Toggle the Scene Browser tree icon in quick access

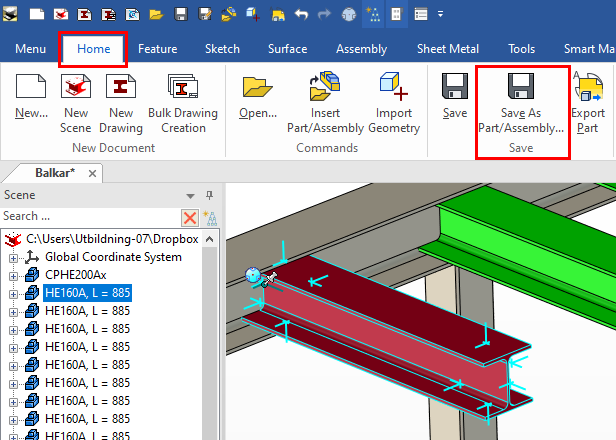pos(373,14)
